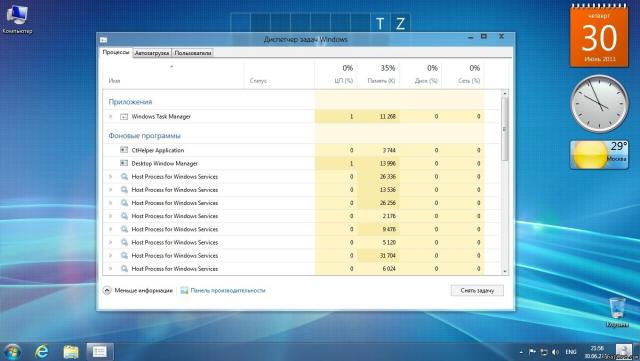Click the scrollbar down arrow
This screenshot has height=361, width=640.
(x=505, y=271)
